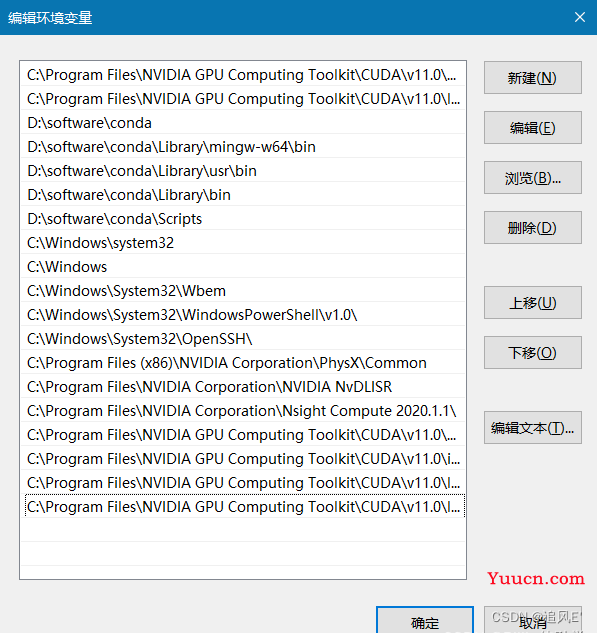This screenshot has width=597, height=633.
Task: Move entry up with 上移(U)
Action: point(532,303)
